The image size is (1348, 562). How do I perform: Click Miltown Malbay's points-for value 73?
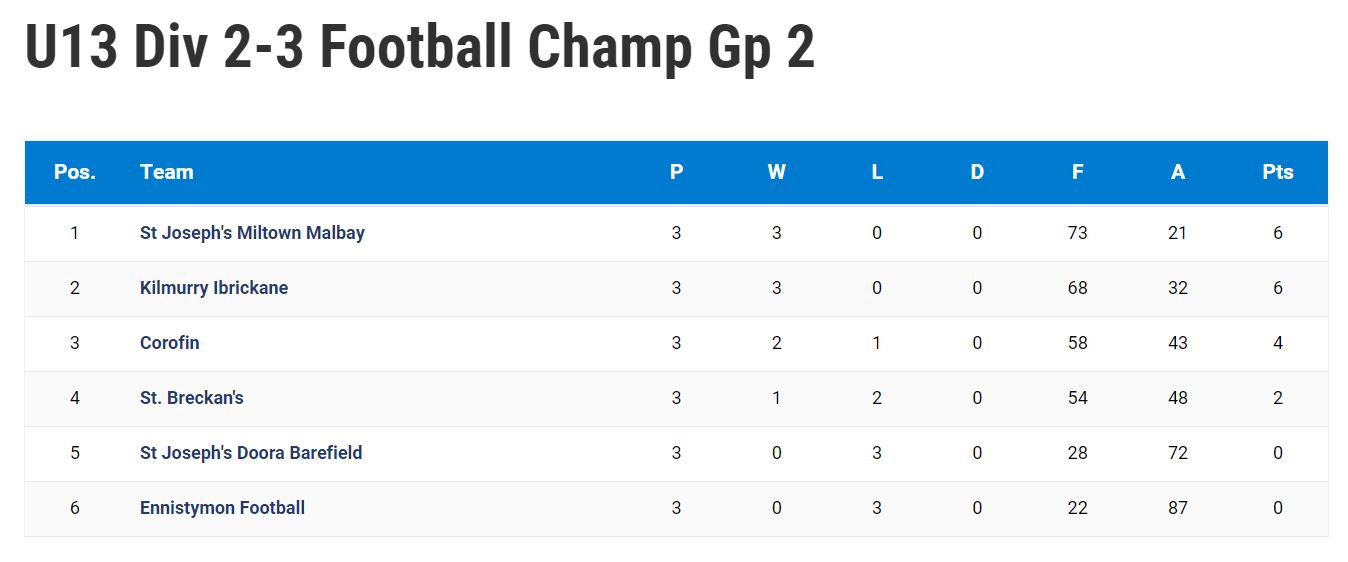1077,233
